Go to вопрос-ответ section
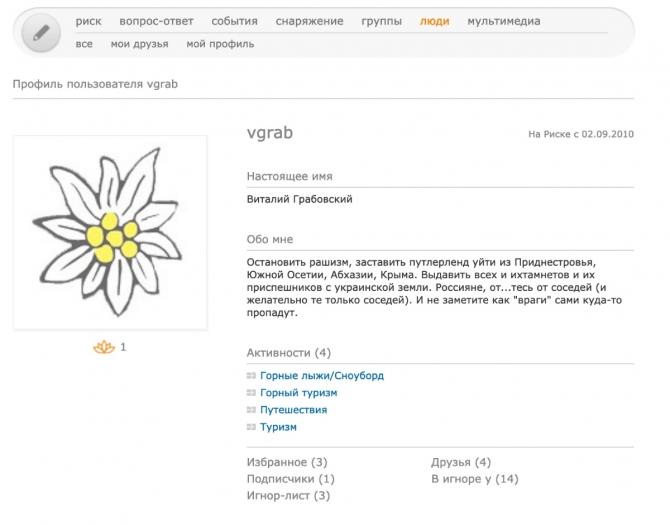670x525 pixels. 156,21
